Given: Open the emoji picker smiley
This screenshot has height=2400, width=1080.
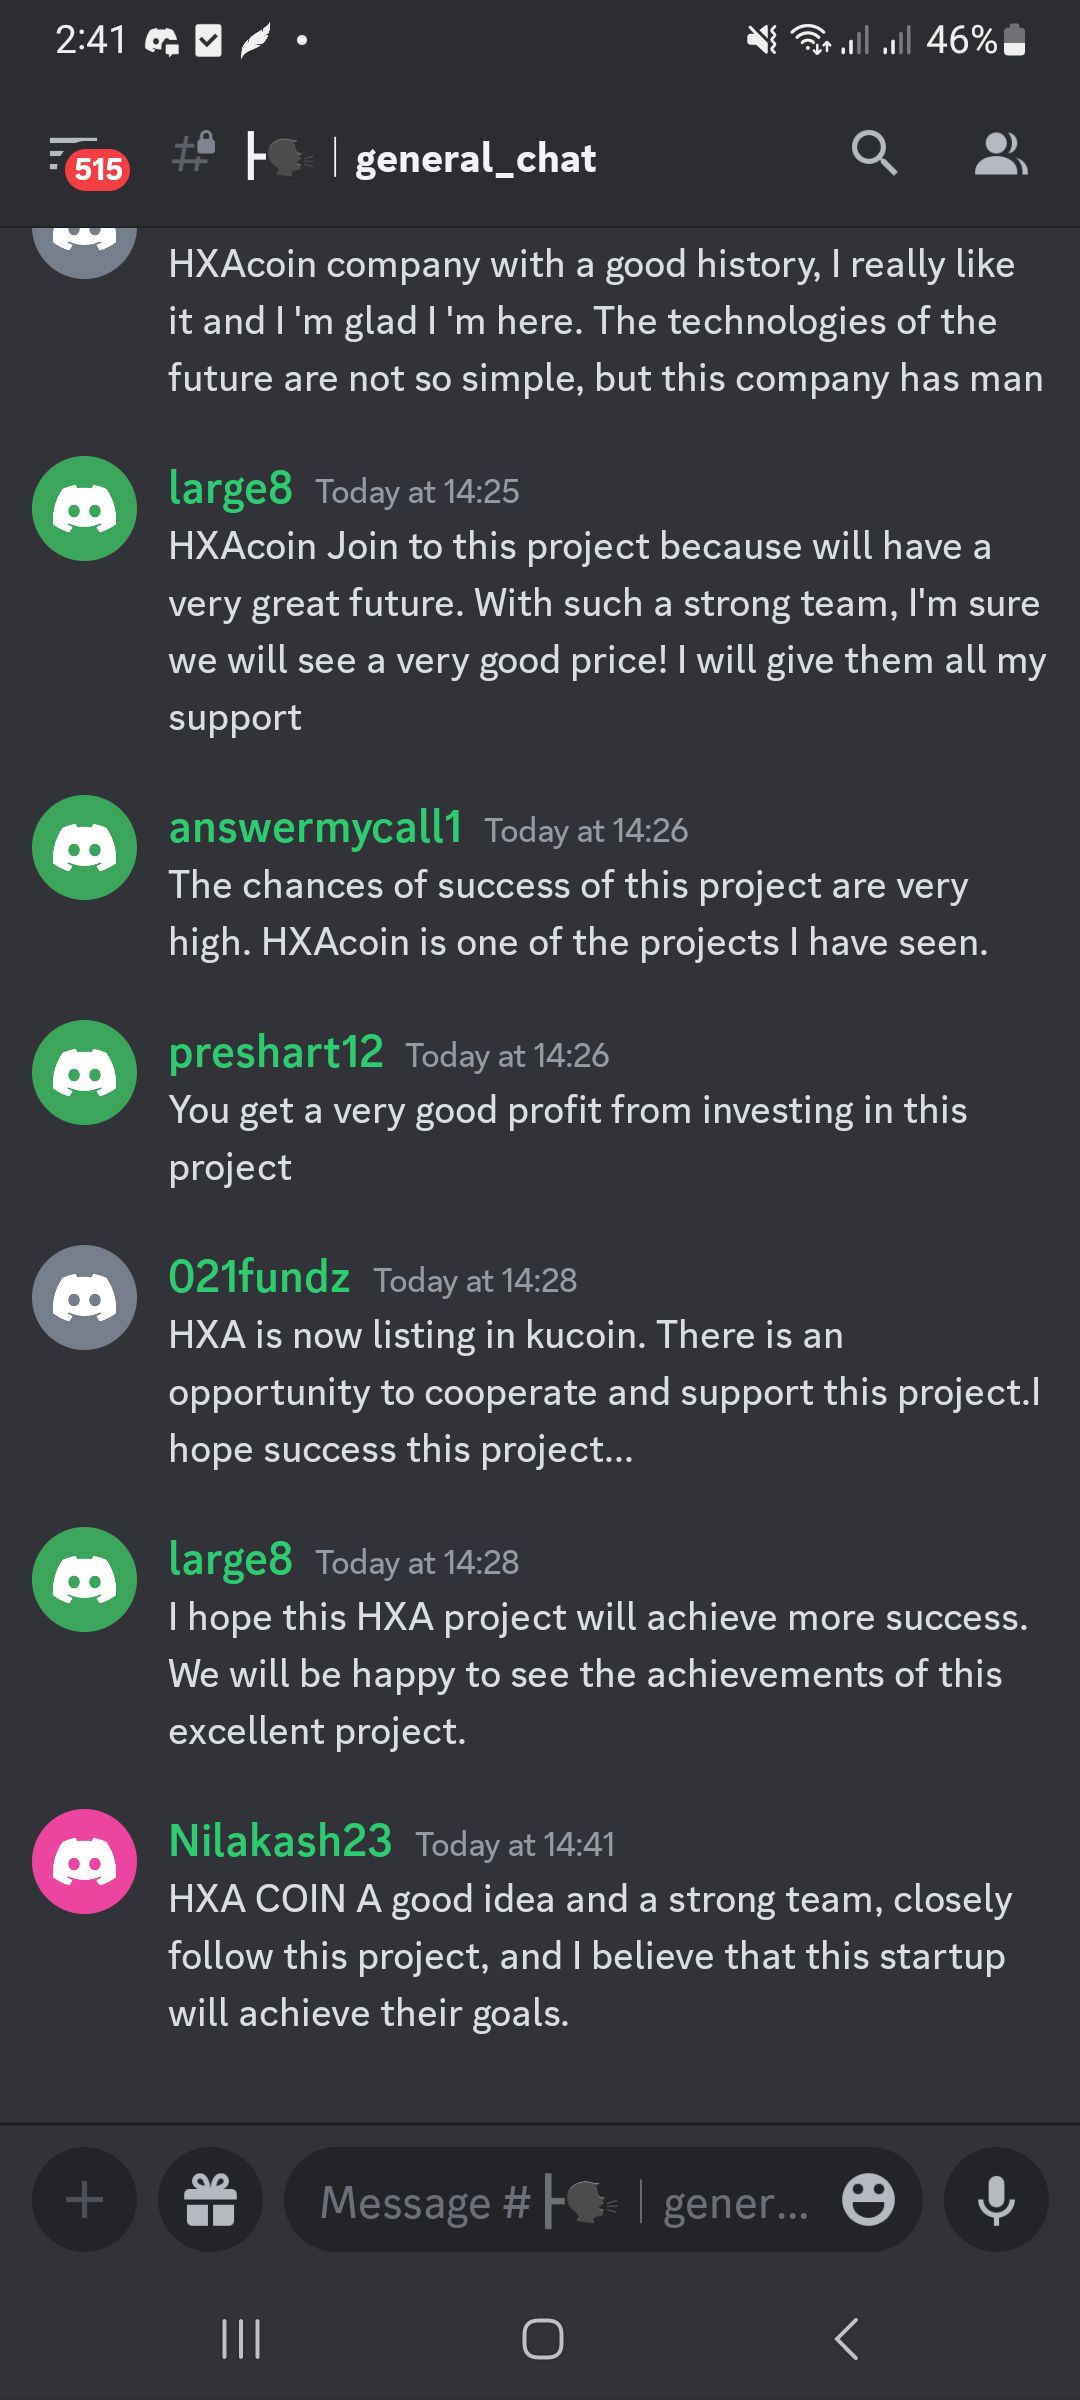Looking at the screenshot, I should coord(868,2199).
